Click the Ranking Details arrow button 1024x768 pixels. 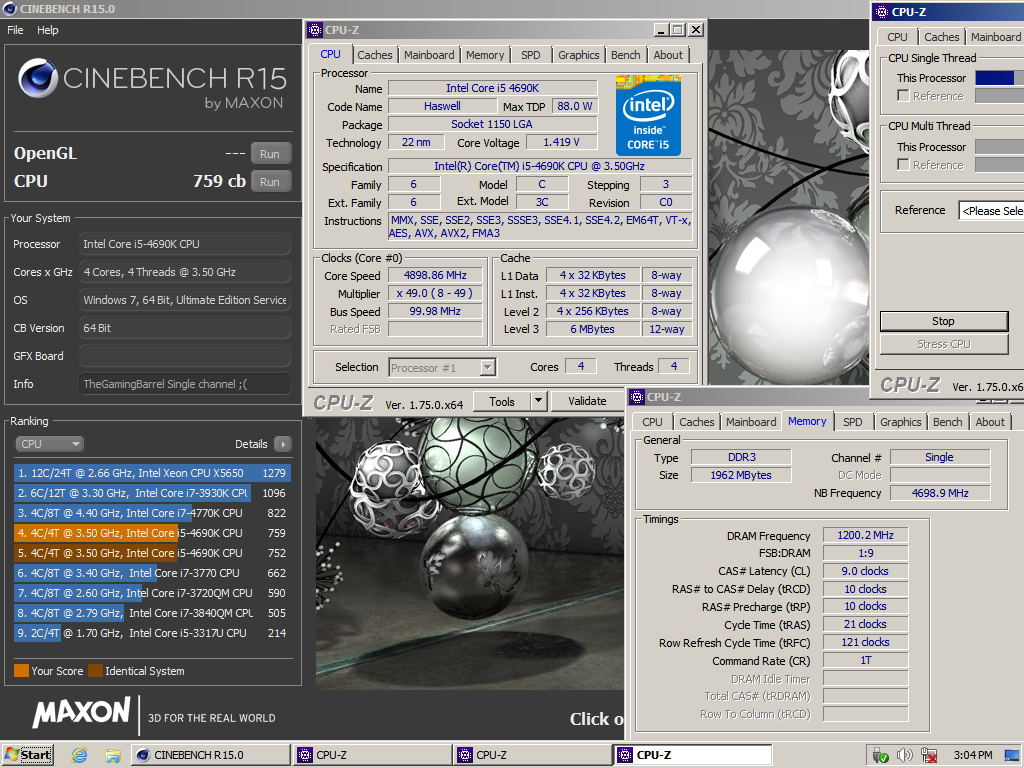(283, 444)
